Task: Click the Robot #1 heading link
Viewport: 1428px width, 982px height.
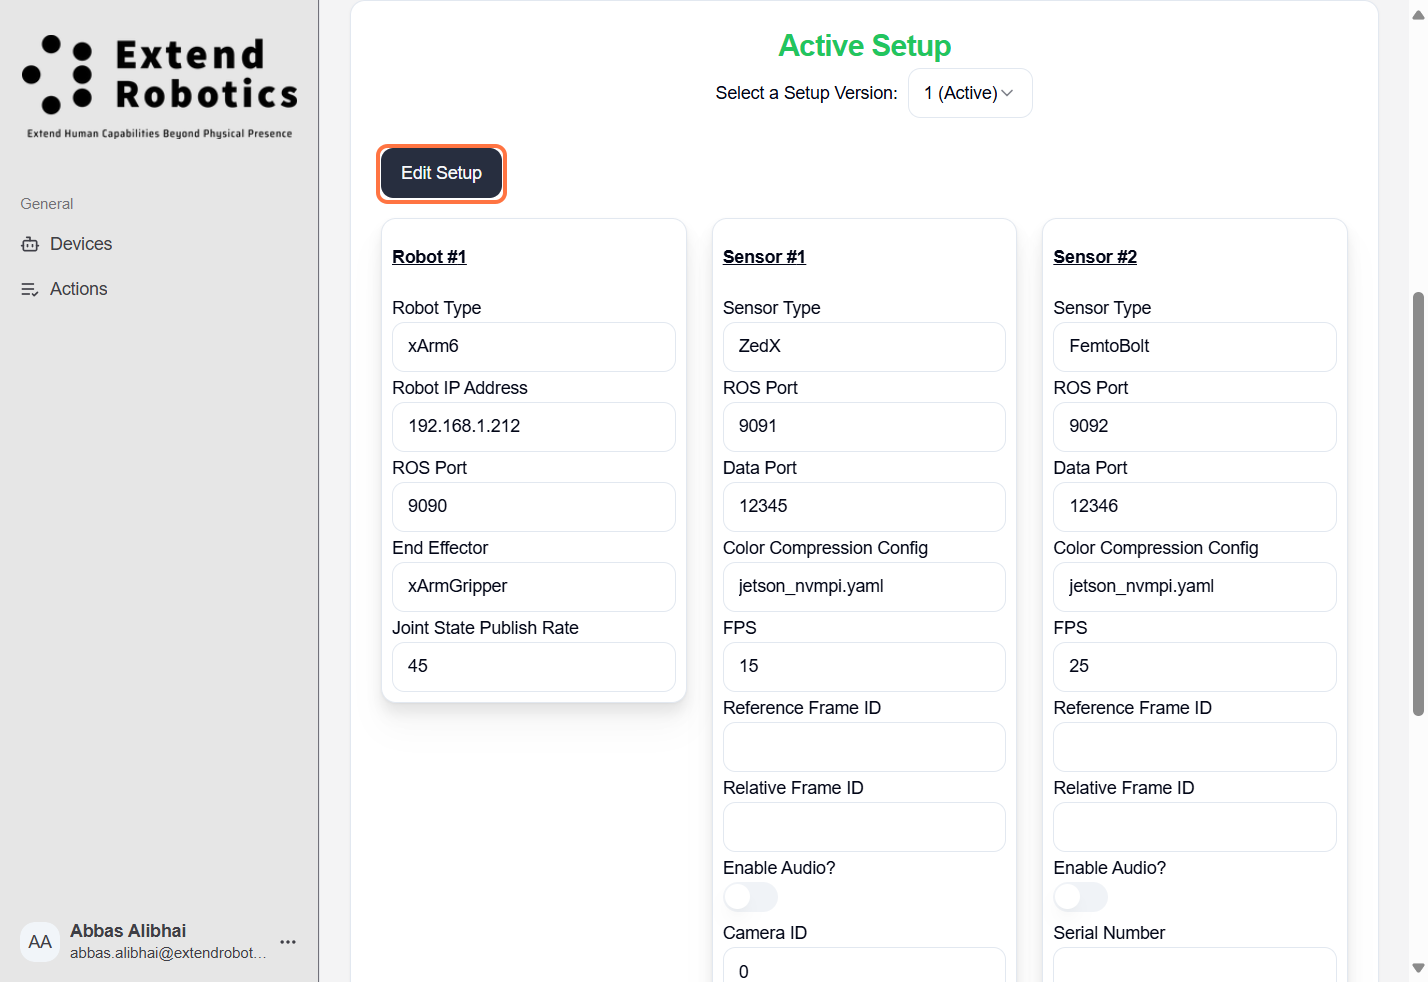Action: 429,257
